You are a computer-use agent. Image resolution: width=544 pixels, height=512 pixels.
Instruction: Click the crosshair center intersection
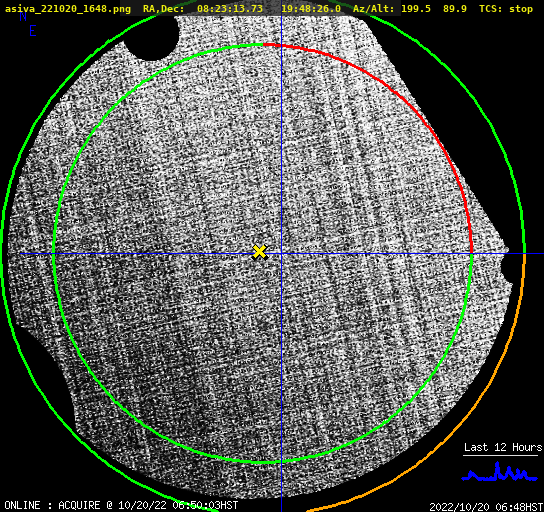pyautogui.click(x=281, y=254)
